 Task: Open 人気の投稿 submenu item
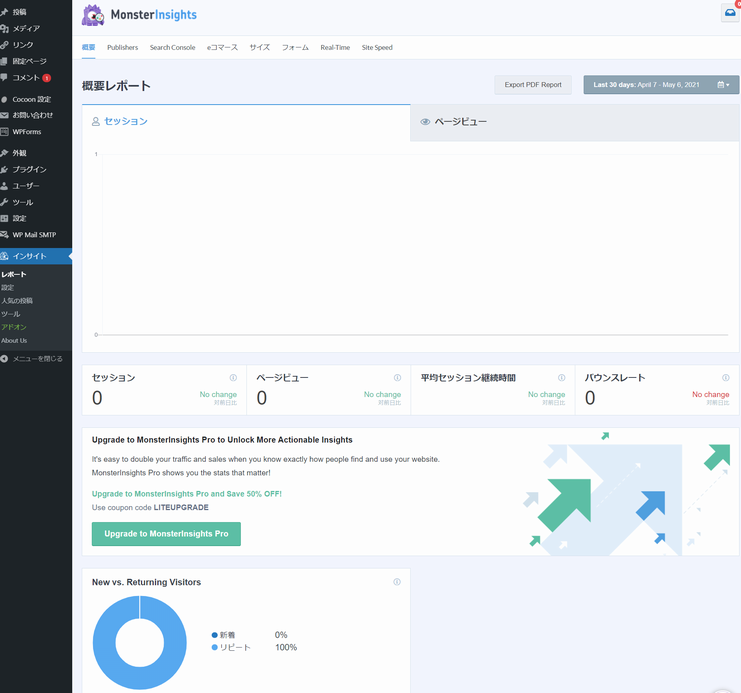point(17,301)
